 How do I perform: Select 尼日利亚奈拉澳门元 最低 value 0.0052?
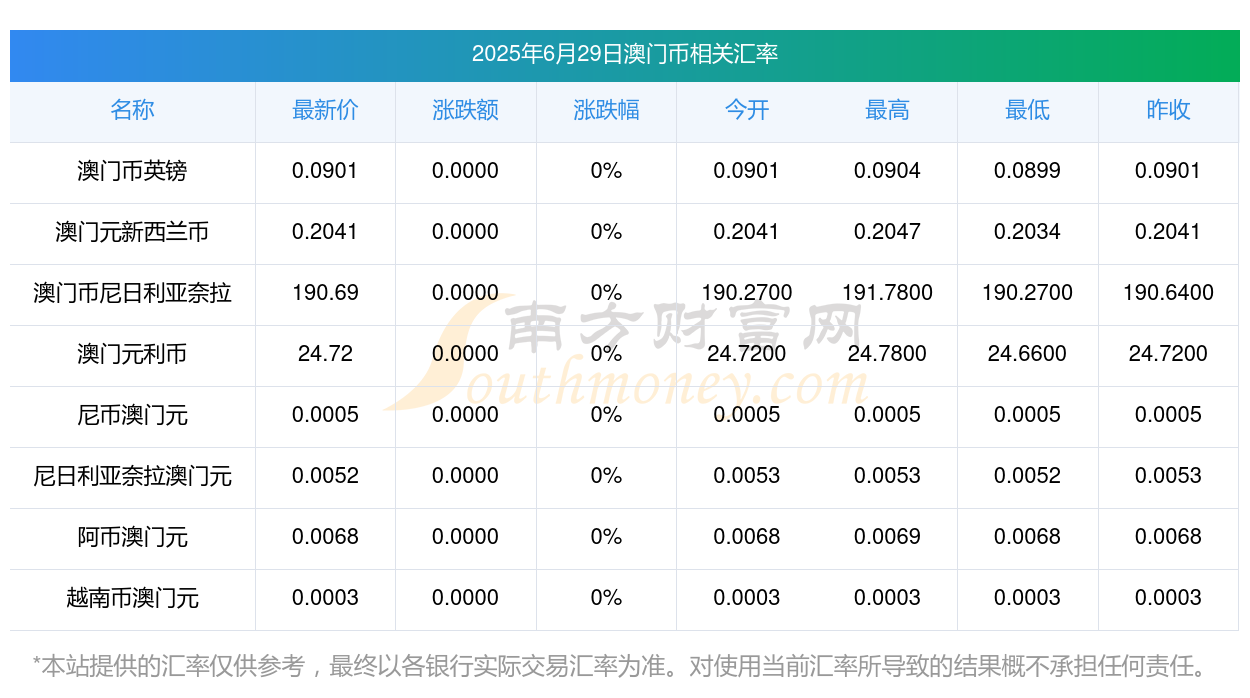pos(1028,476)
